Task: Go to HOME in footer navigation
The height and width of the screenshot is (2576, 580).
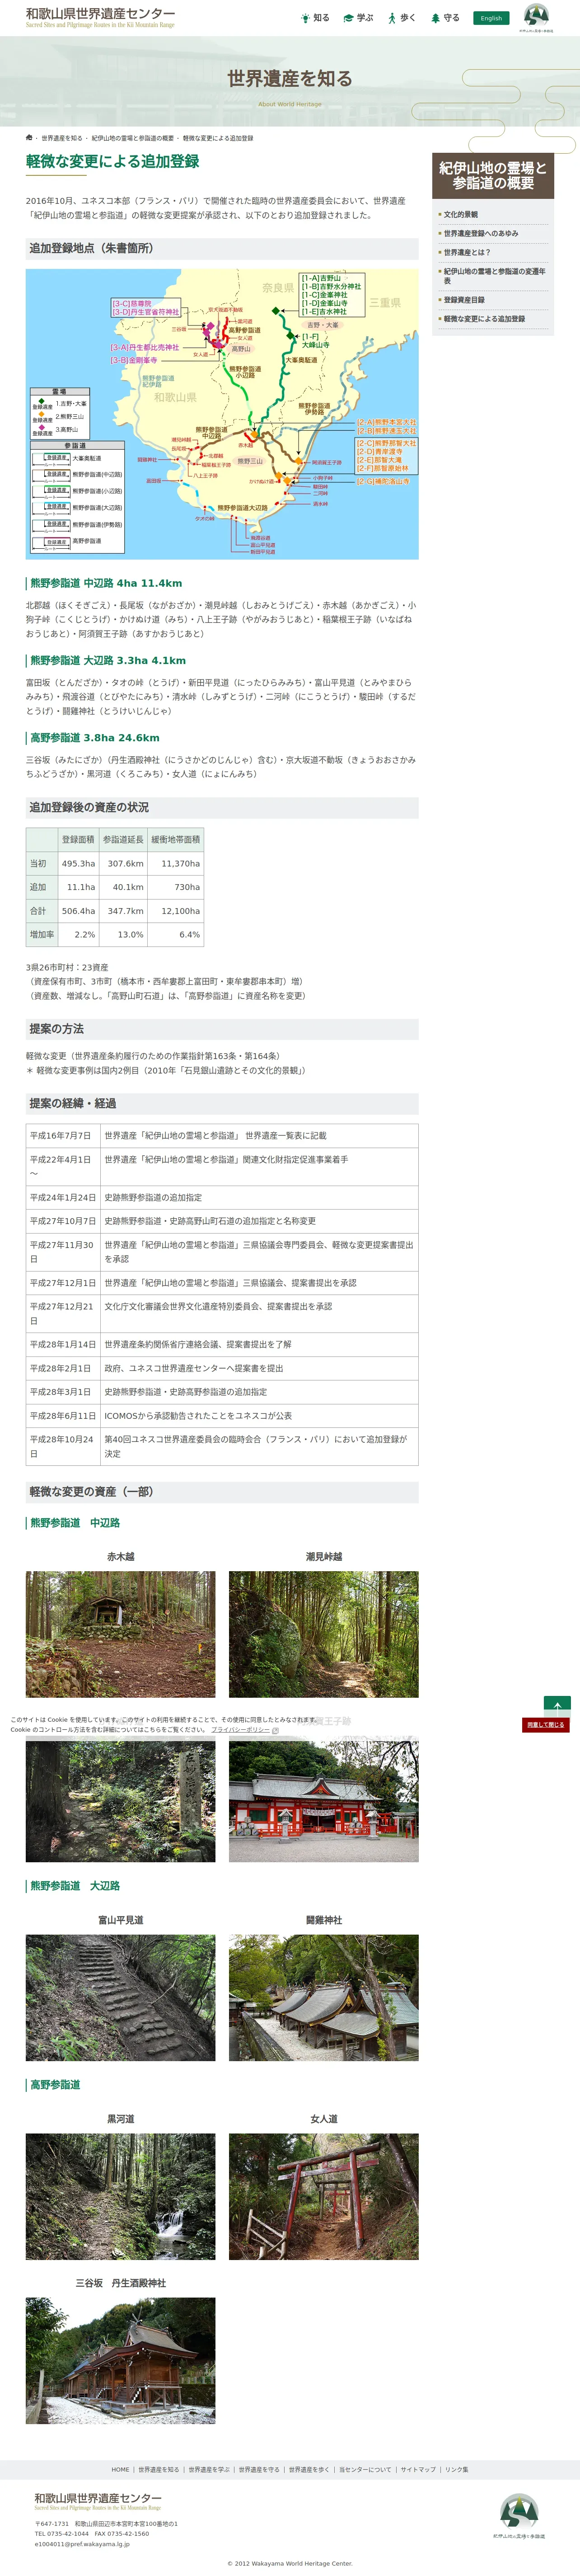Action: click(x=121, y=2469)
